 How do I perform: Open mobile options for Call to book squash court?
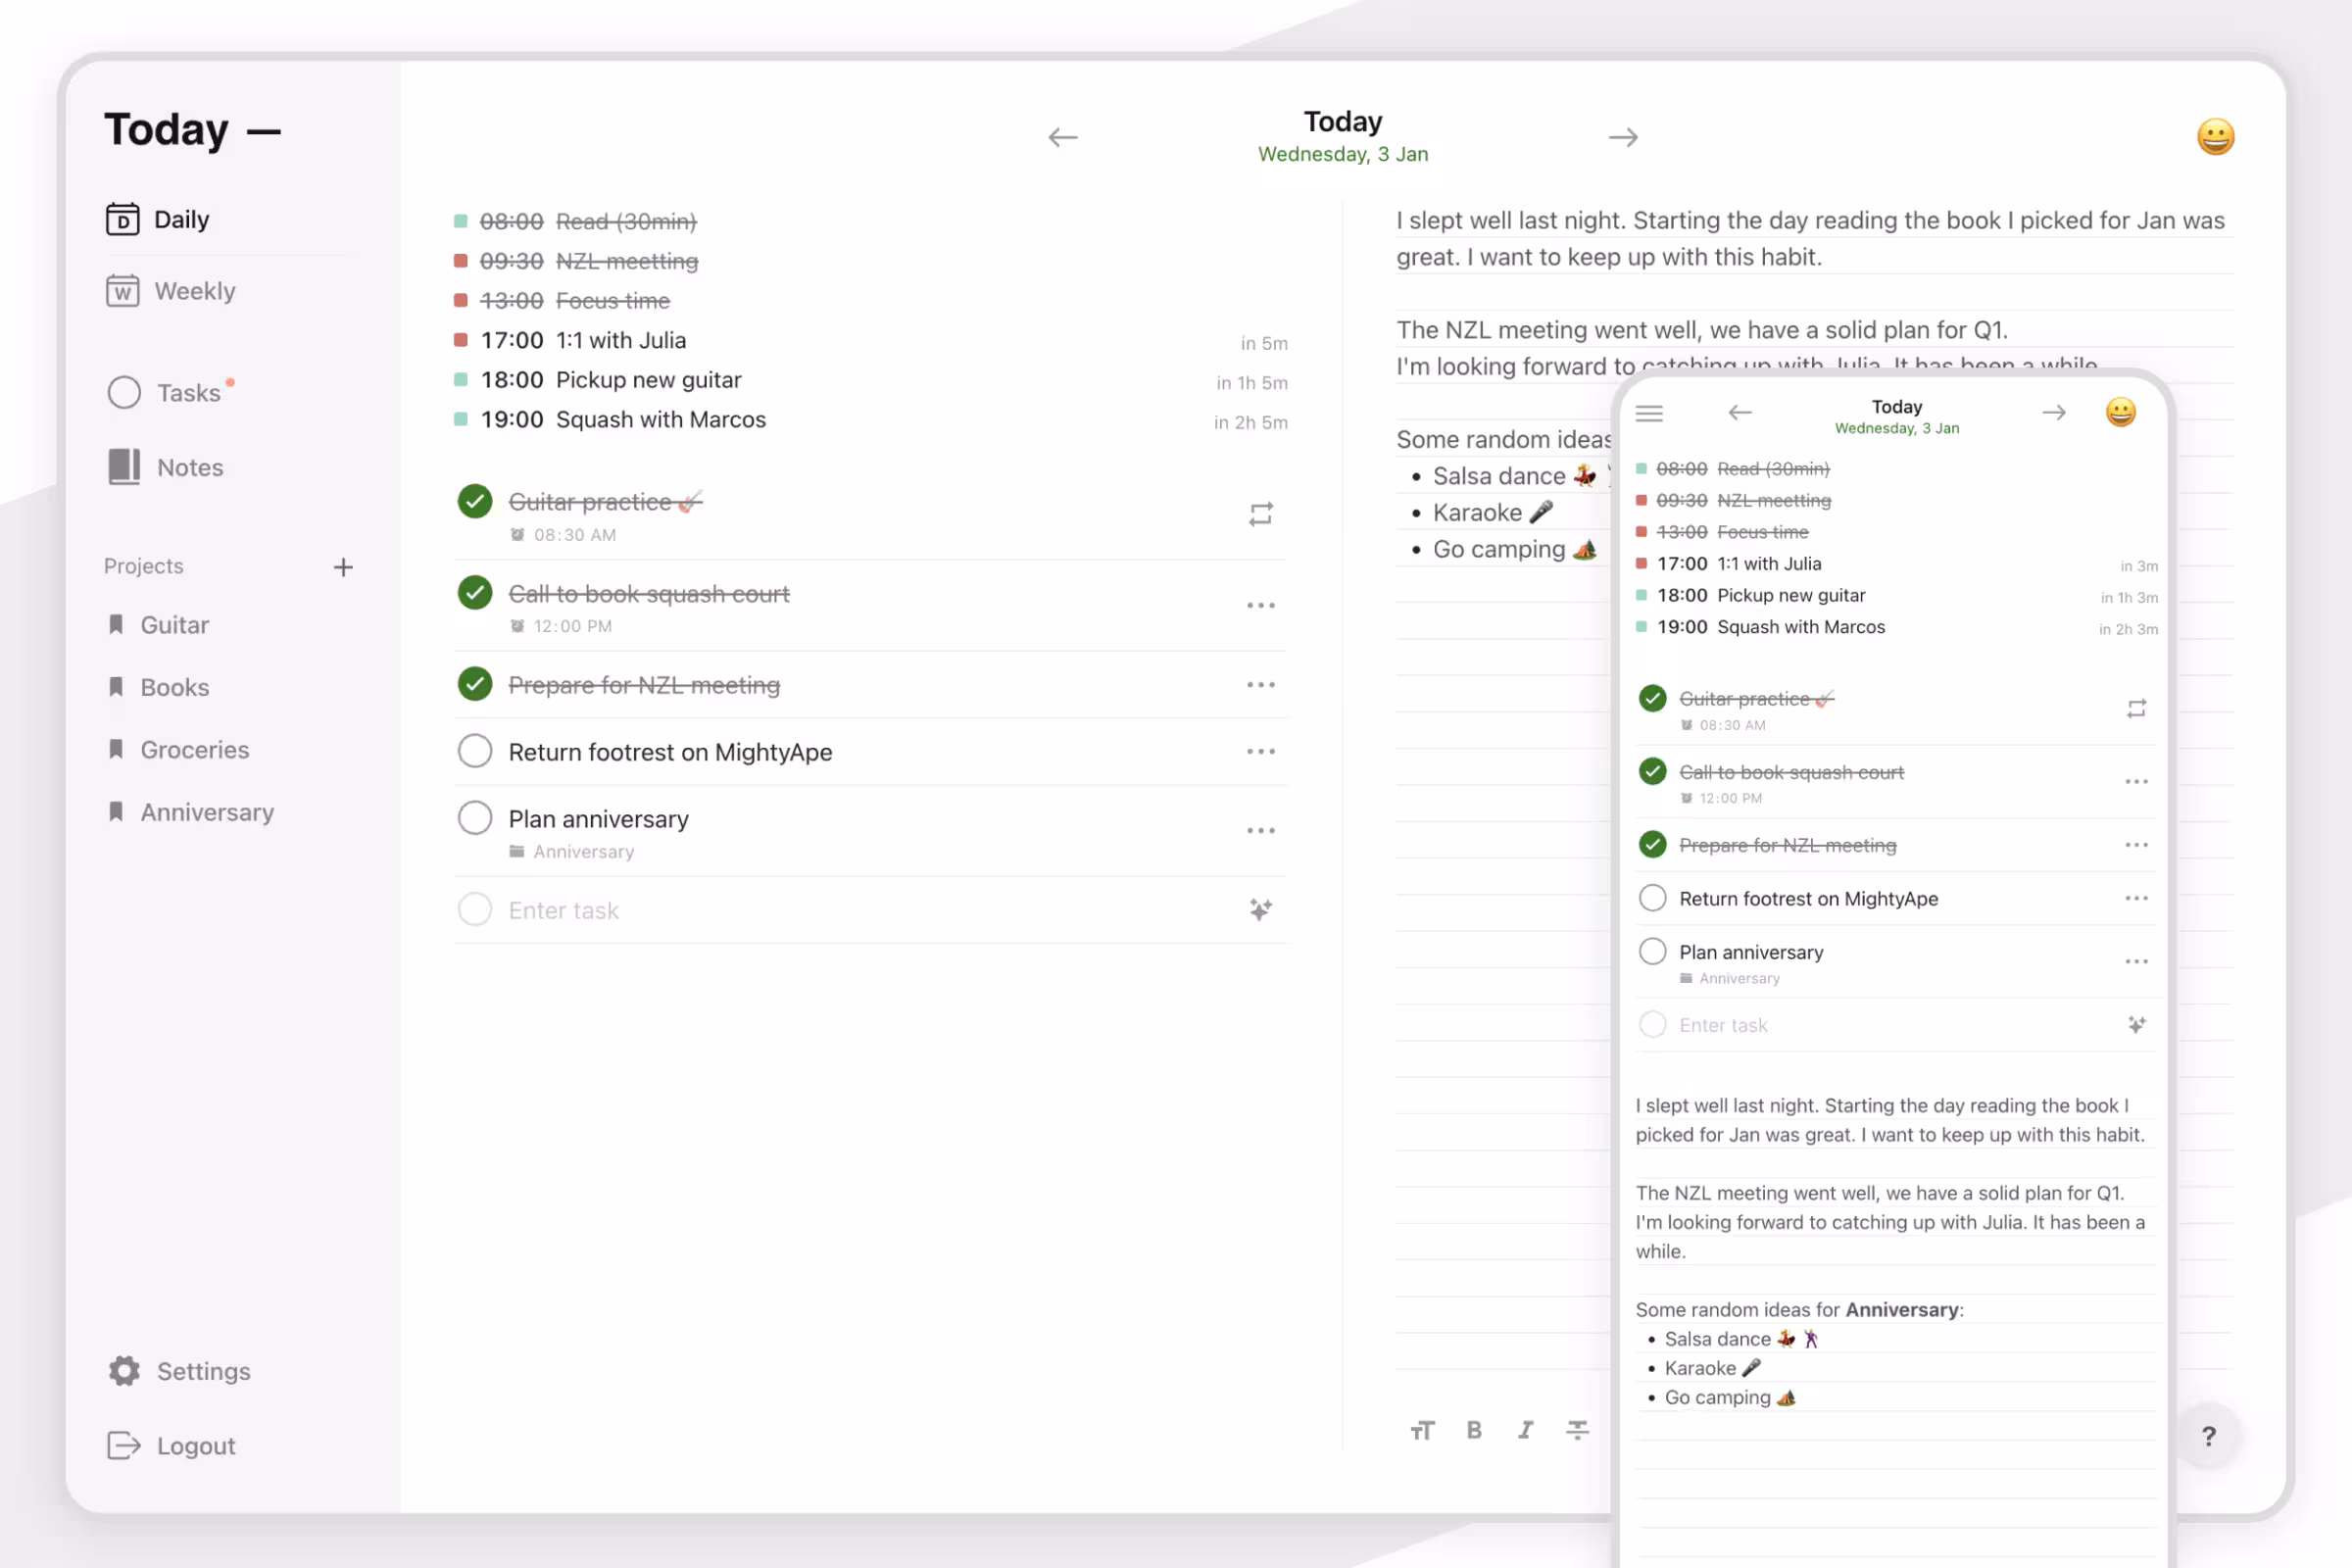pyautogui.click(x=2136, y=781)
